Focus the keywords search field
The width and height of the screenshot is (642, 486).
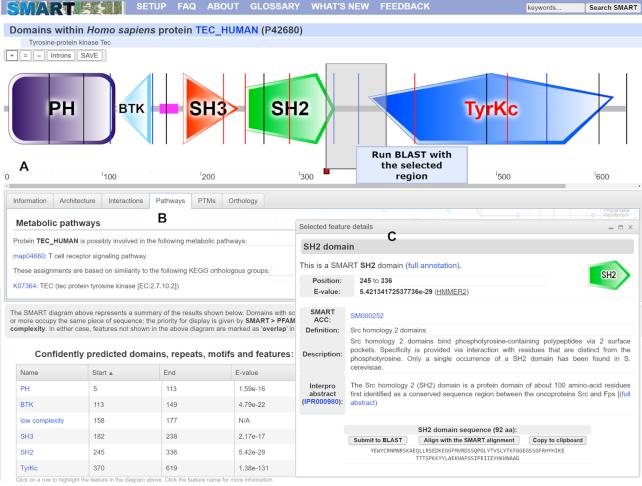(x=555, y=8)
